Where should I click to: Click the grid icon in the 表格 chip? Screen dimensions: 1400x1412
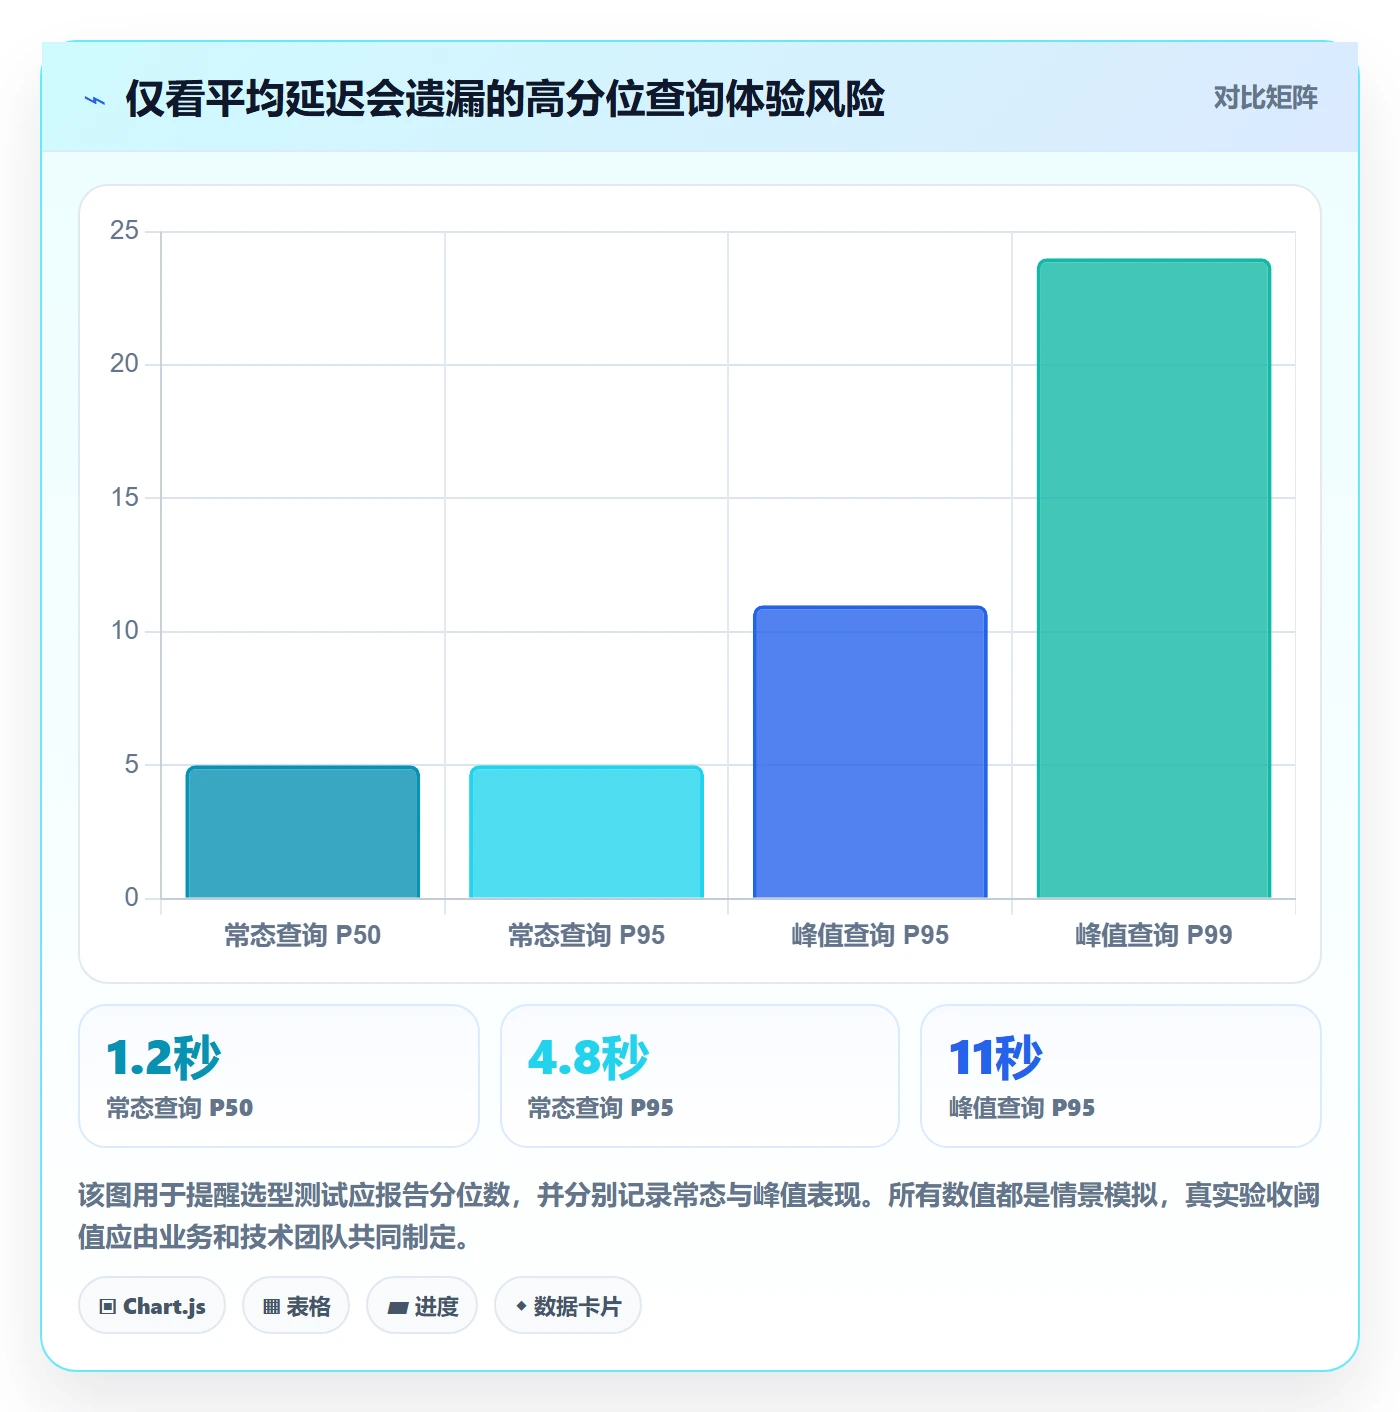click(271, 1307)
